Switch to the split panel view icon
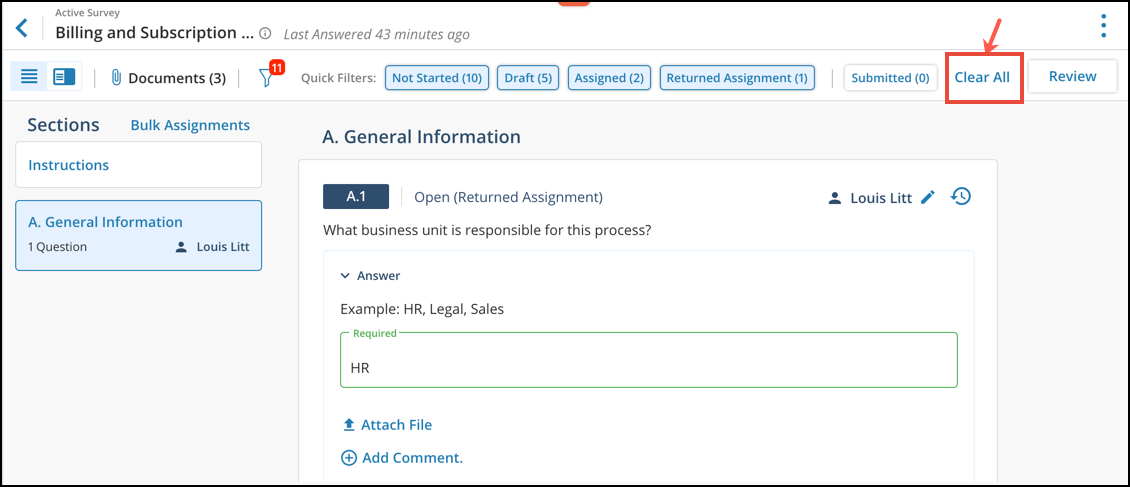The height and width of the screenshot is (487, 1130). [64, 76]
